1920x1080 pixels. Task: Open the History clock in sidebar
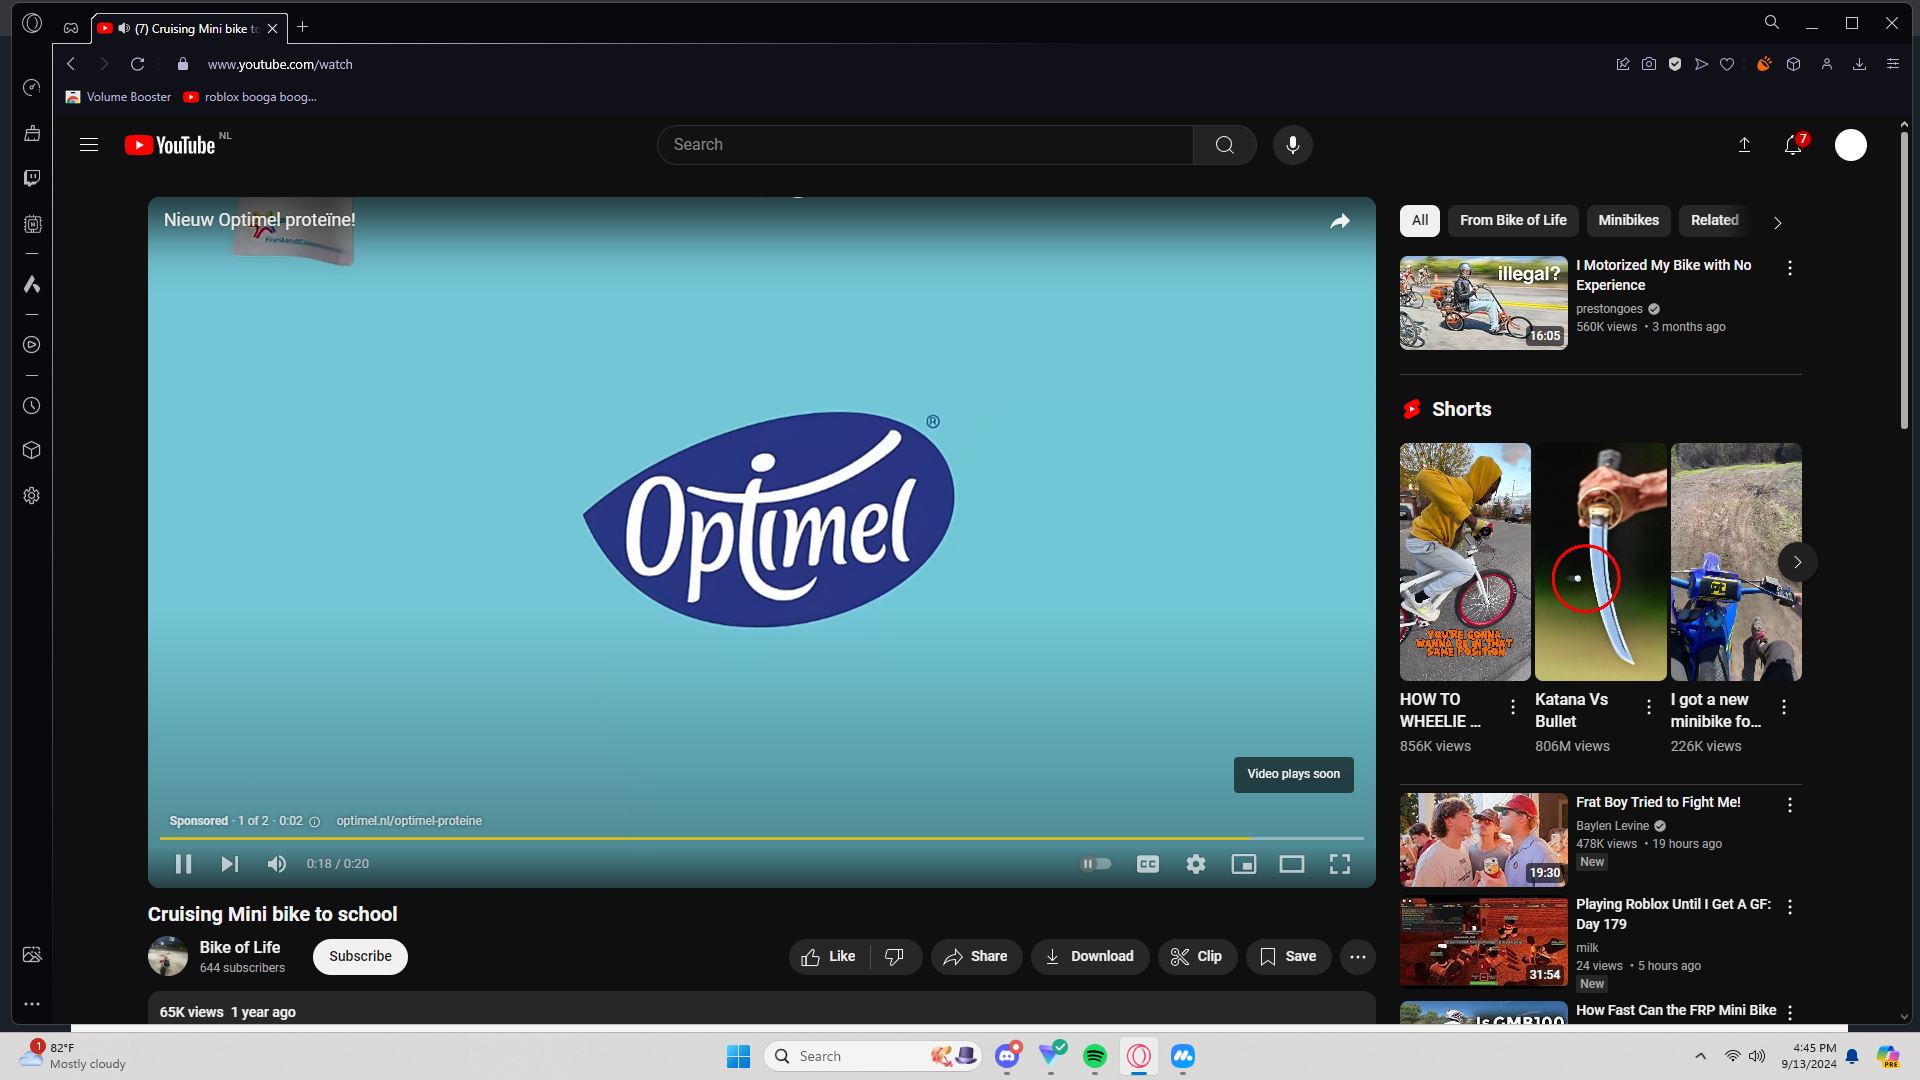32,406
